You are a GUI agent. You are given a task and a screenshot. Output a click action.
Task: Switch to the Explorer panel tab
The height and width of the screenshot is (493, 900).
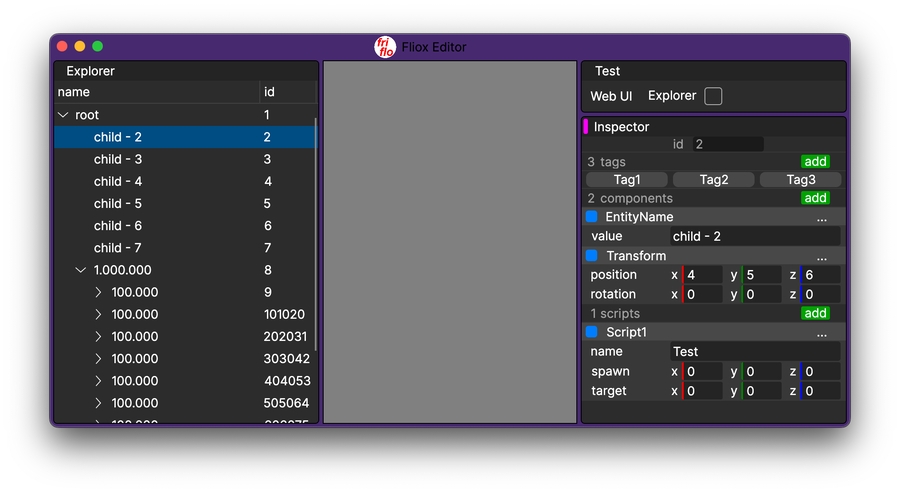(x=90, y=71)
